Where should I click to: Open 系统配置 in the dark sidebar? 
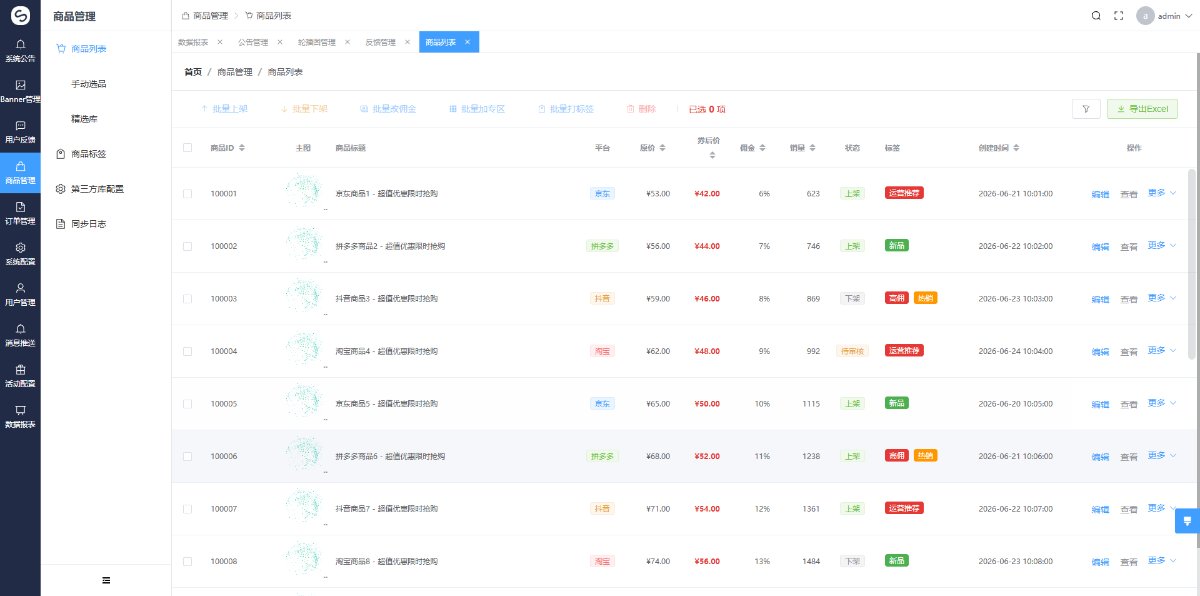pyautogui.click(x=20, y=254)
